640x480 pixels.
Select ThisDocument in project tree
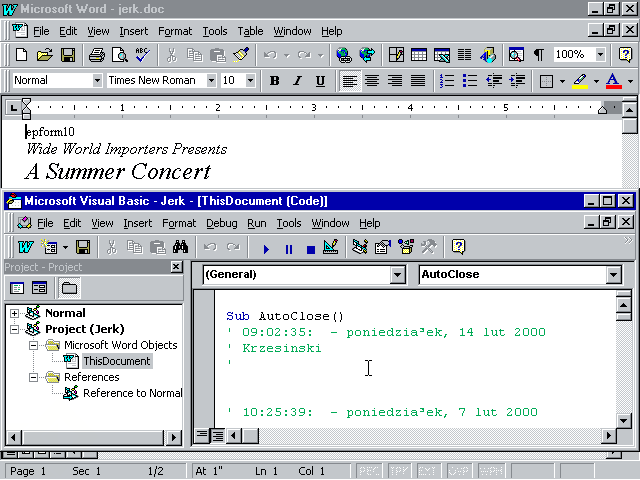[117, 361]
